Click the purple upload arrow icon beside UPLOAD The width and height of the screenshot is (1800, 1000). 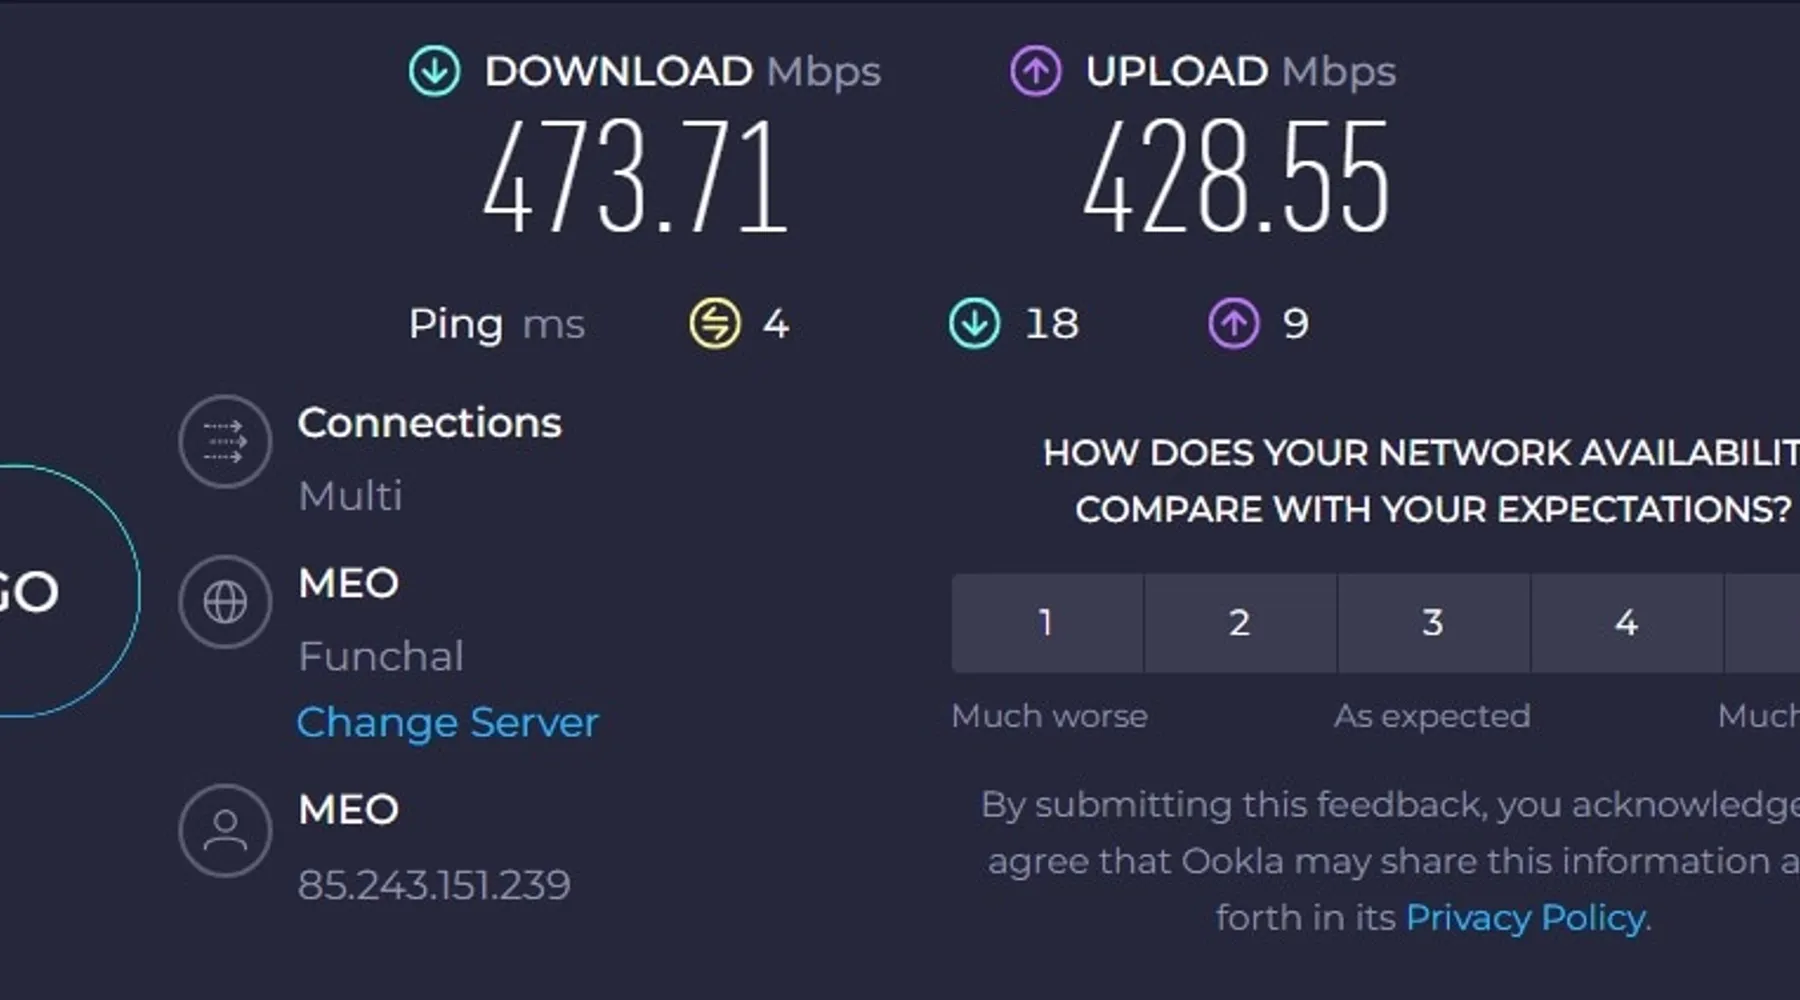click(1035, 71)
